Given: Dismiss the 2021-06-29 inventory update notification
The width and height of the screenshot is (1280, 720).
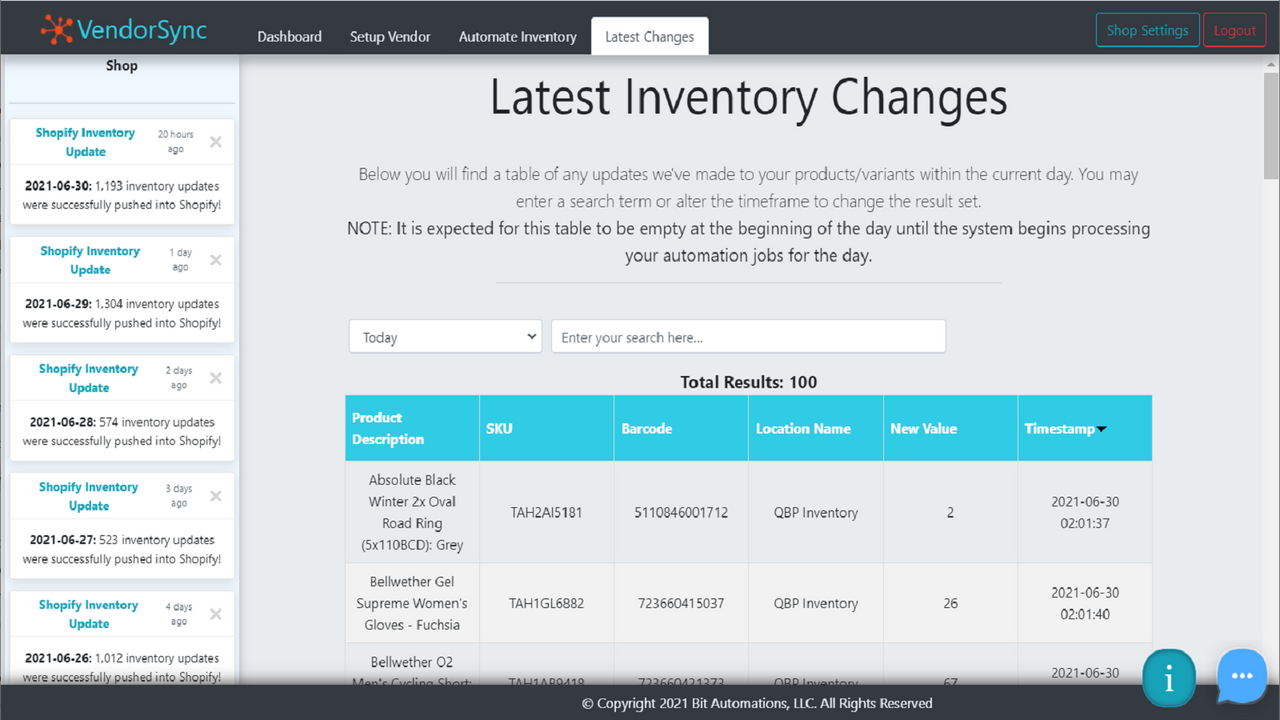Looking at the screenshot, I should pos(215,260).
